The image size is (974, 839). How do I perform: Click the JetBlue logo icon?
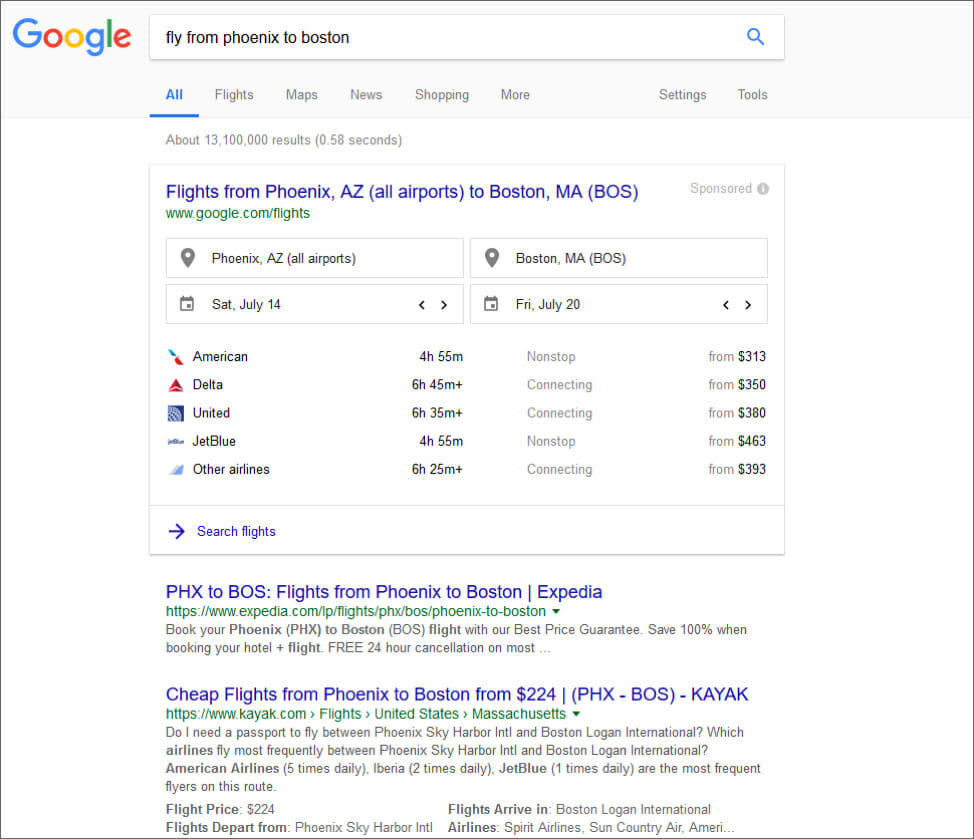click(x=176, y=442)
